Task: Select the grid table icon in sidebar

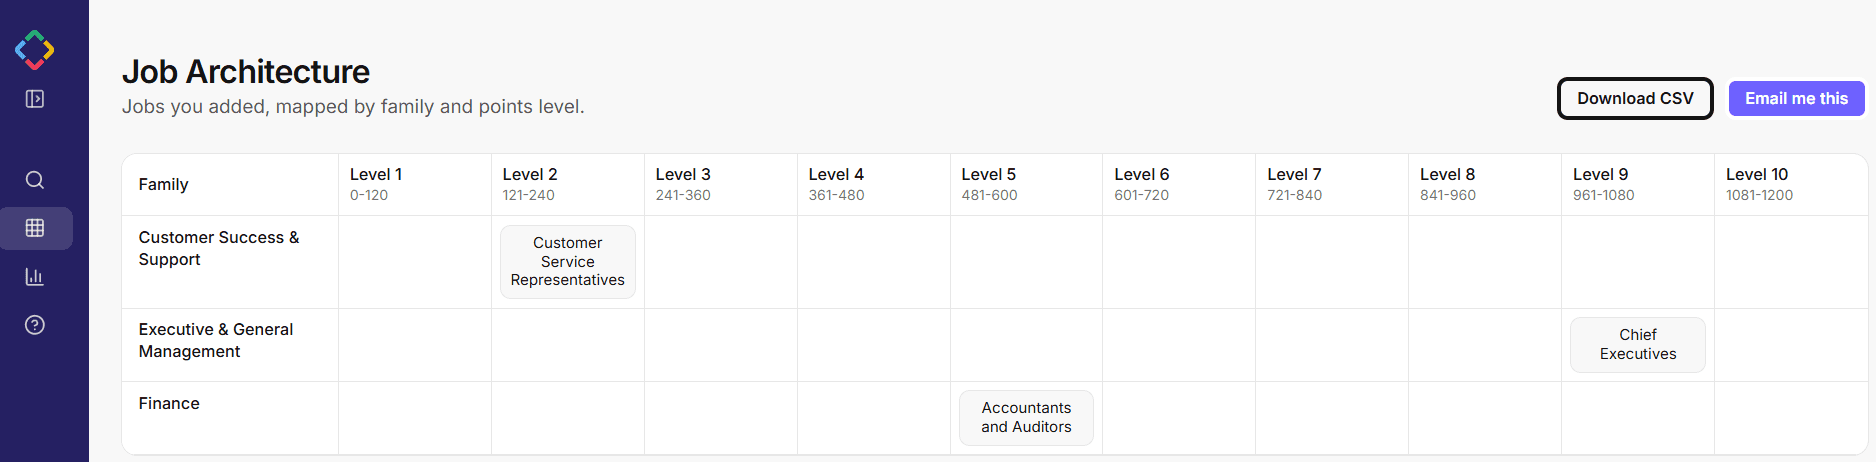Action: tap(35, 228)
